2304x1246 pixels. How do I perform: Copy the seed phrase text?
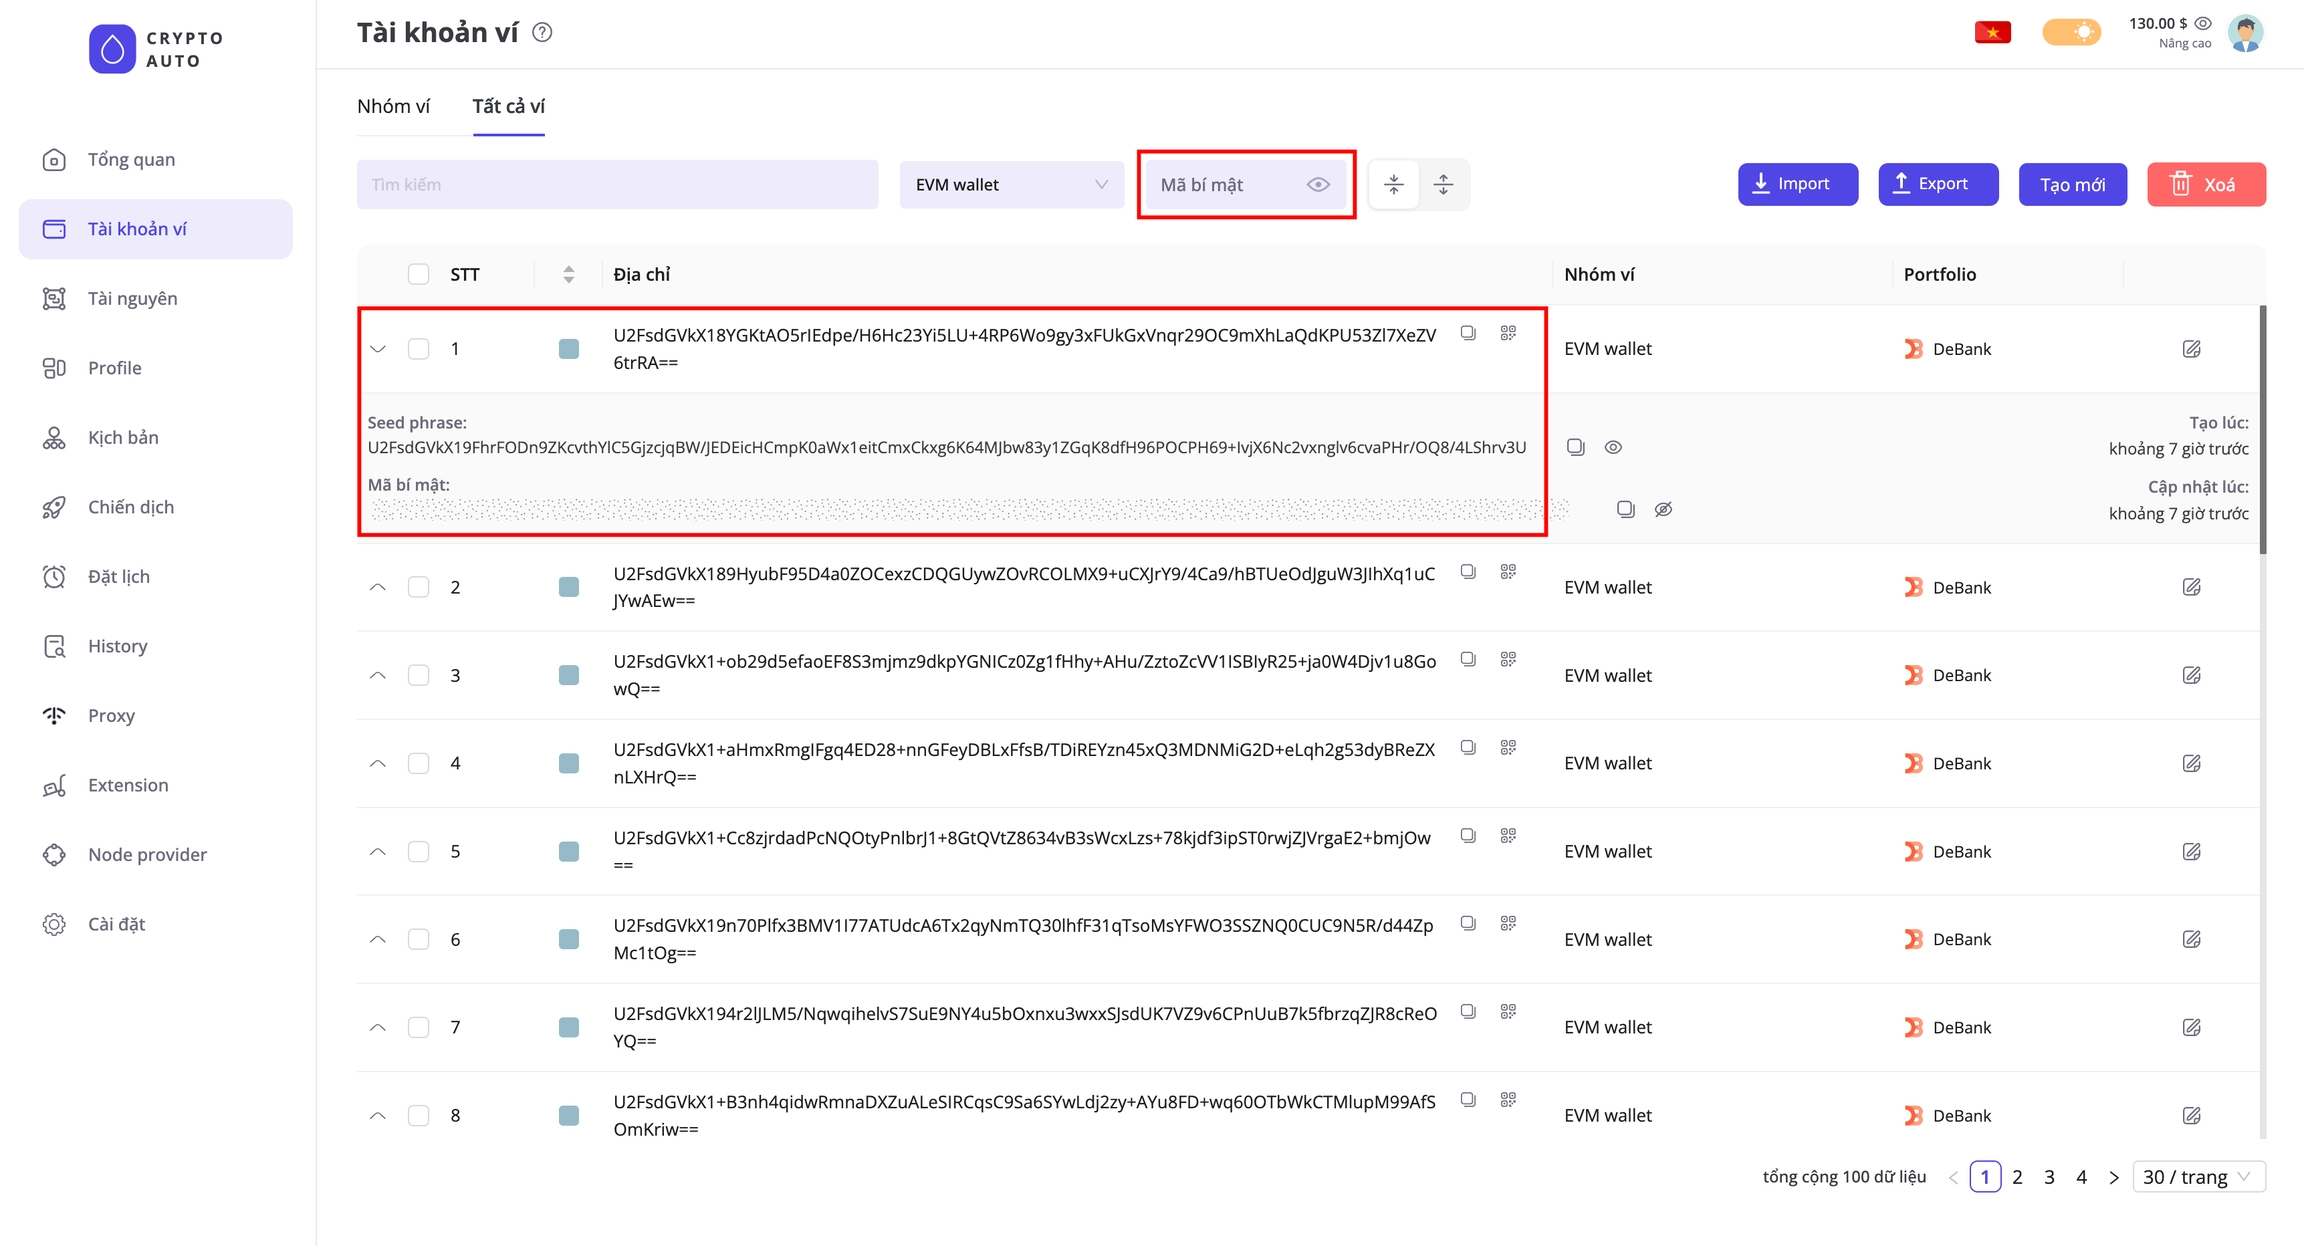click(x=1575, y=447)
